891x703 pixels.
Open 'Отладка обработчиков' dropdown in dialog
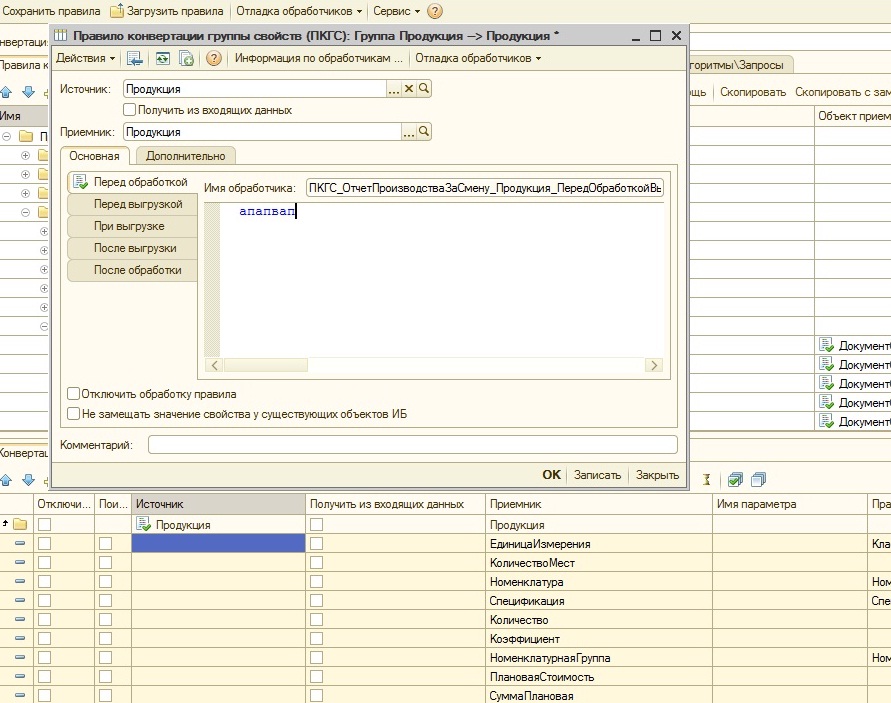point(478,59)
